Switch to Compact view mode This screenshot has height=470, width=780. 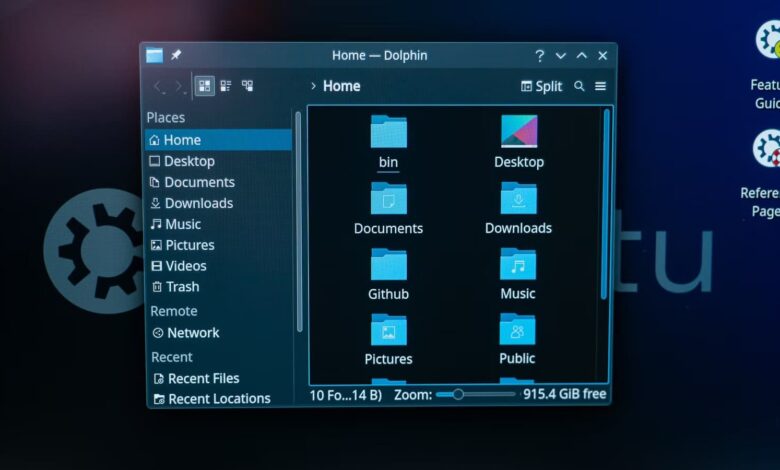pyautogui.click(x=226, y=86)
